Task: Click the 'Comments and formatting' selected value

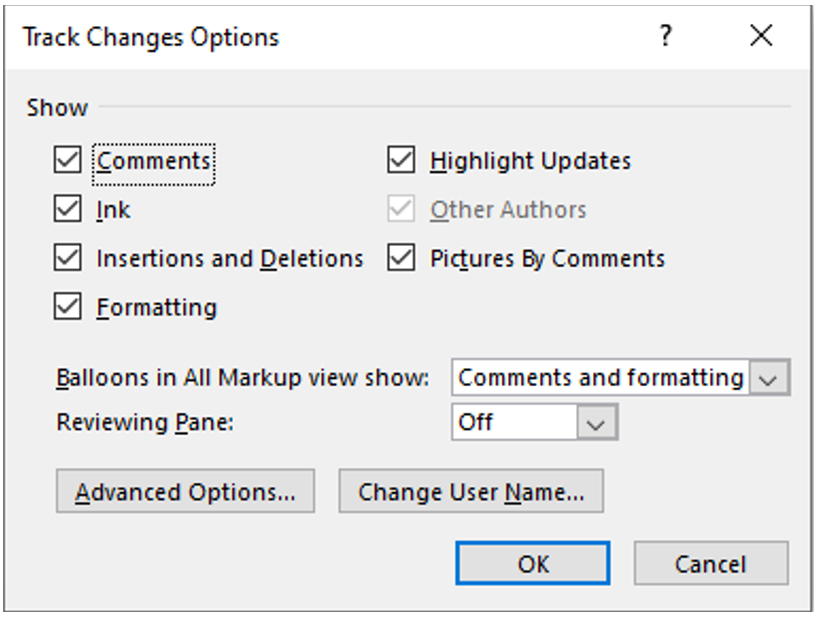Action: coord(600,378)
